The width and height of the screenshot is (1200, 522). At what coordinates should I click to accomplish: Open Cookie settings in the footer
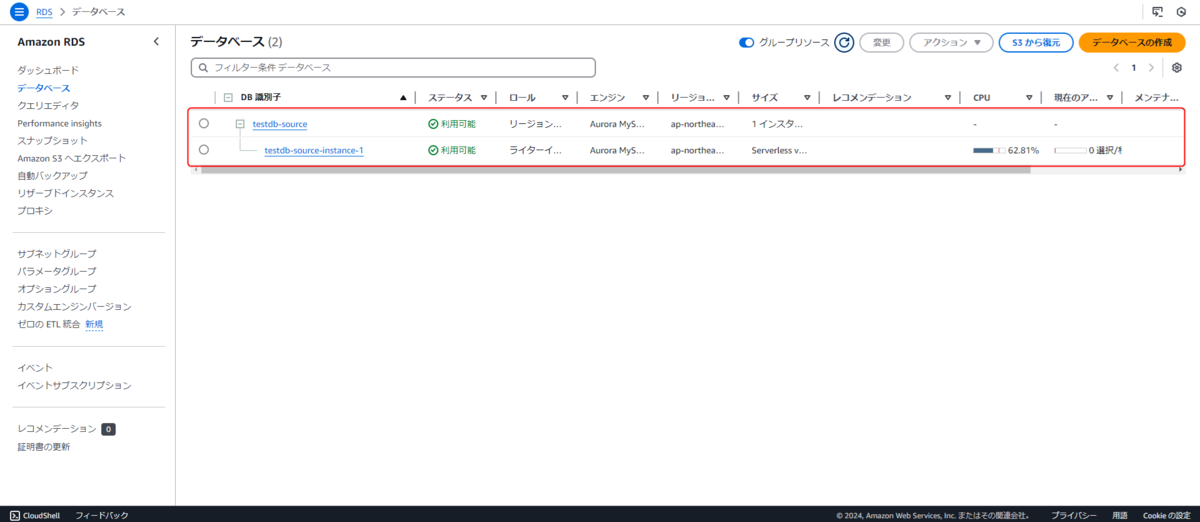[x=1166, y=515]
